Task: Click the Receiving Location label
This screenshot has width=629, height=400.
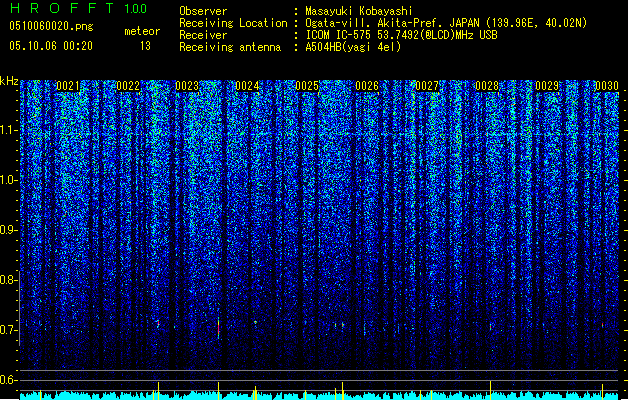Action: coord(233,23)
